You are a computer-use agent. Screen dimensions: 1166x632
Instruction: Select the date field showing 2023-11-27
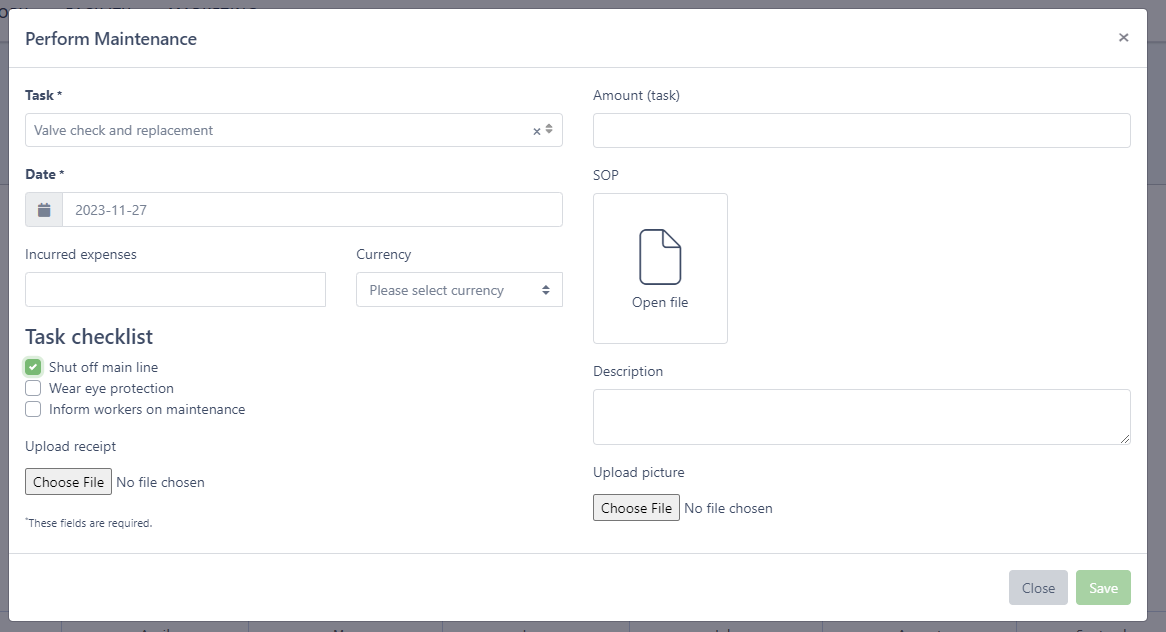pyautogui.click(x=312, y=210)
